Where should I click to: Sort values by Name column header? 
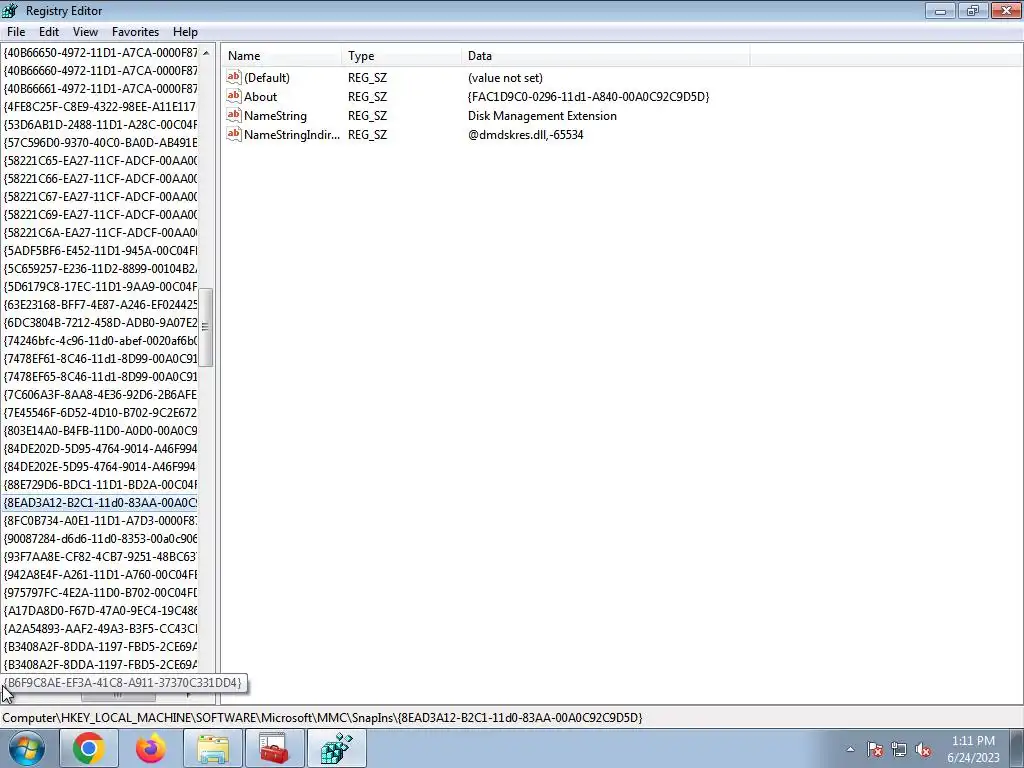pyautogui.click(x=281, y=56)
